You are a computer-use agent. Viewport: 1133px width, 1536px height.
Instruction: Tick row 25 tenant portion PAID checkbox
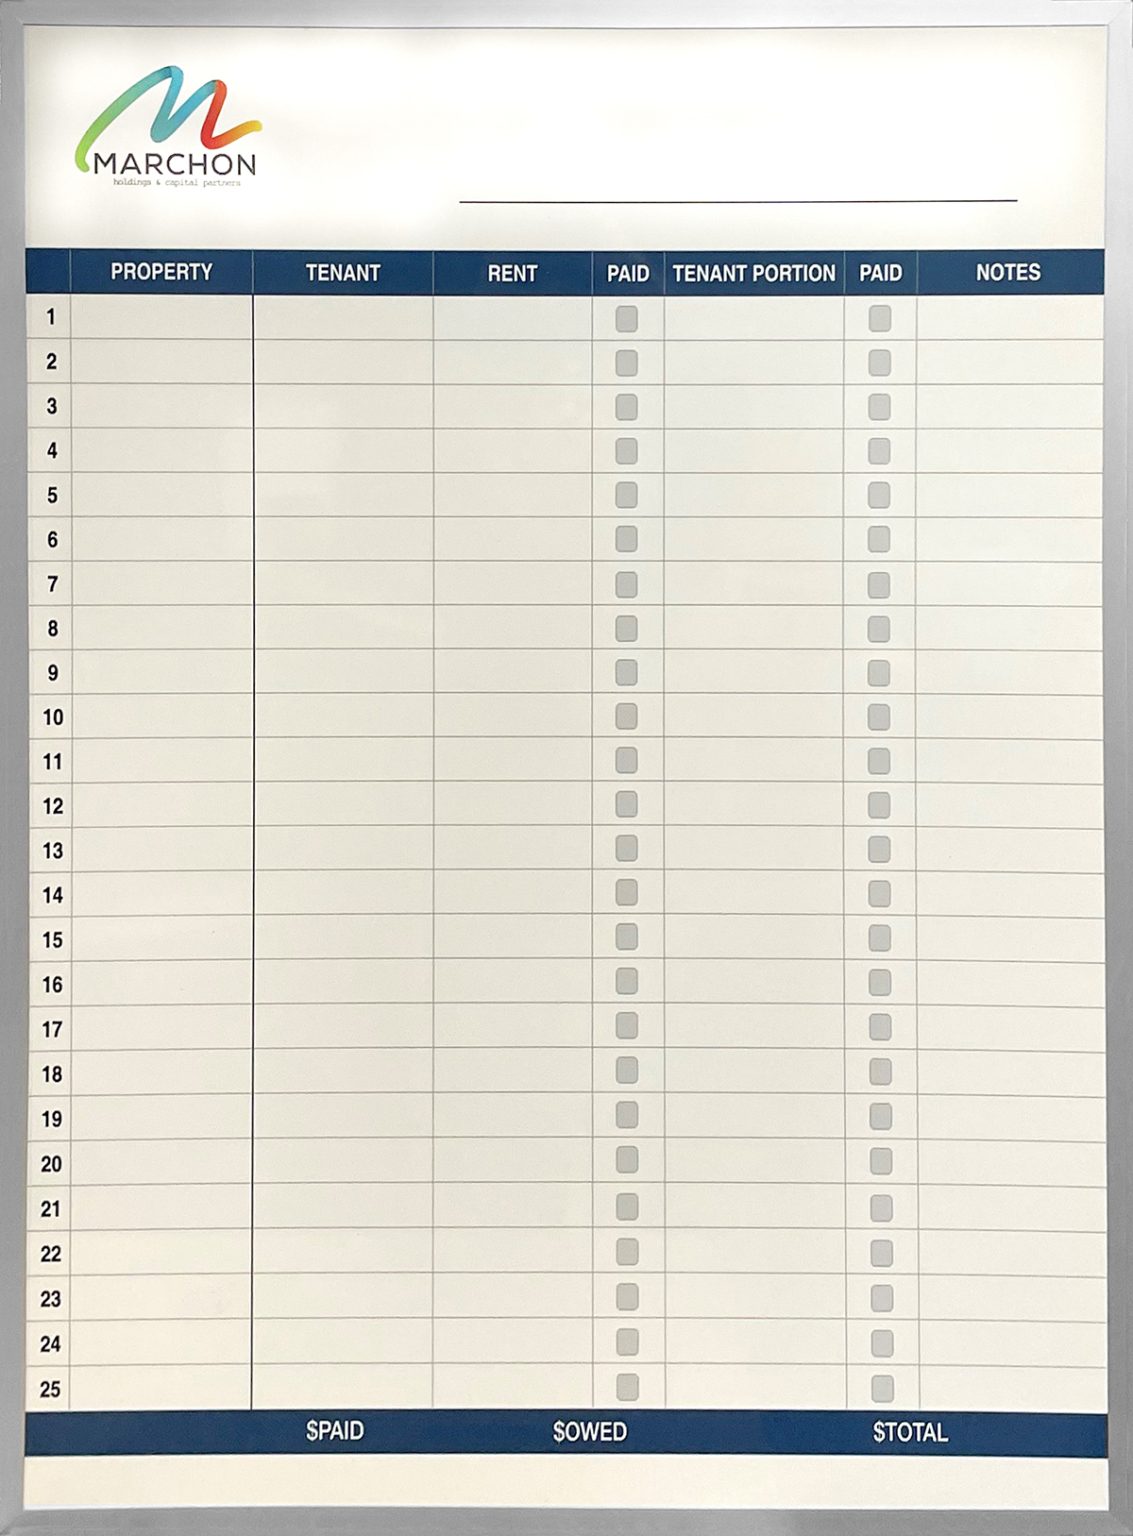pos(882,1388)
